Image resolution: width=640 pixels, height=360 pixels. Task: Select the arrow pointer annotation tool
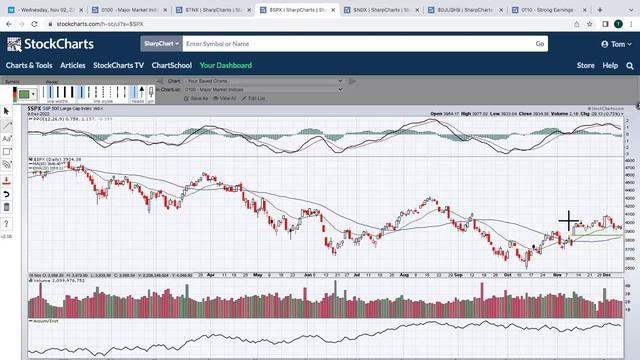point(7,111)
